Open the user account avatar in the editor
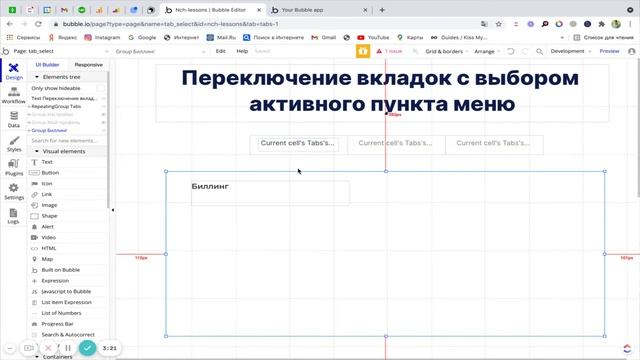The height and width of the screenshot is (360, 640). point(632,51)
